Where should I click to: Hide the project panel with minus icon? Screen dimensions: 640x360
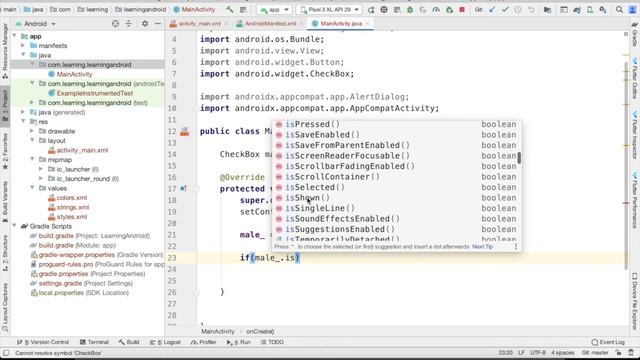coord(158,24)
